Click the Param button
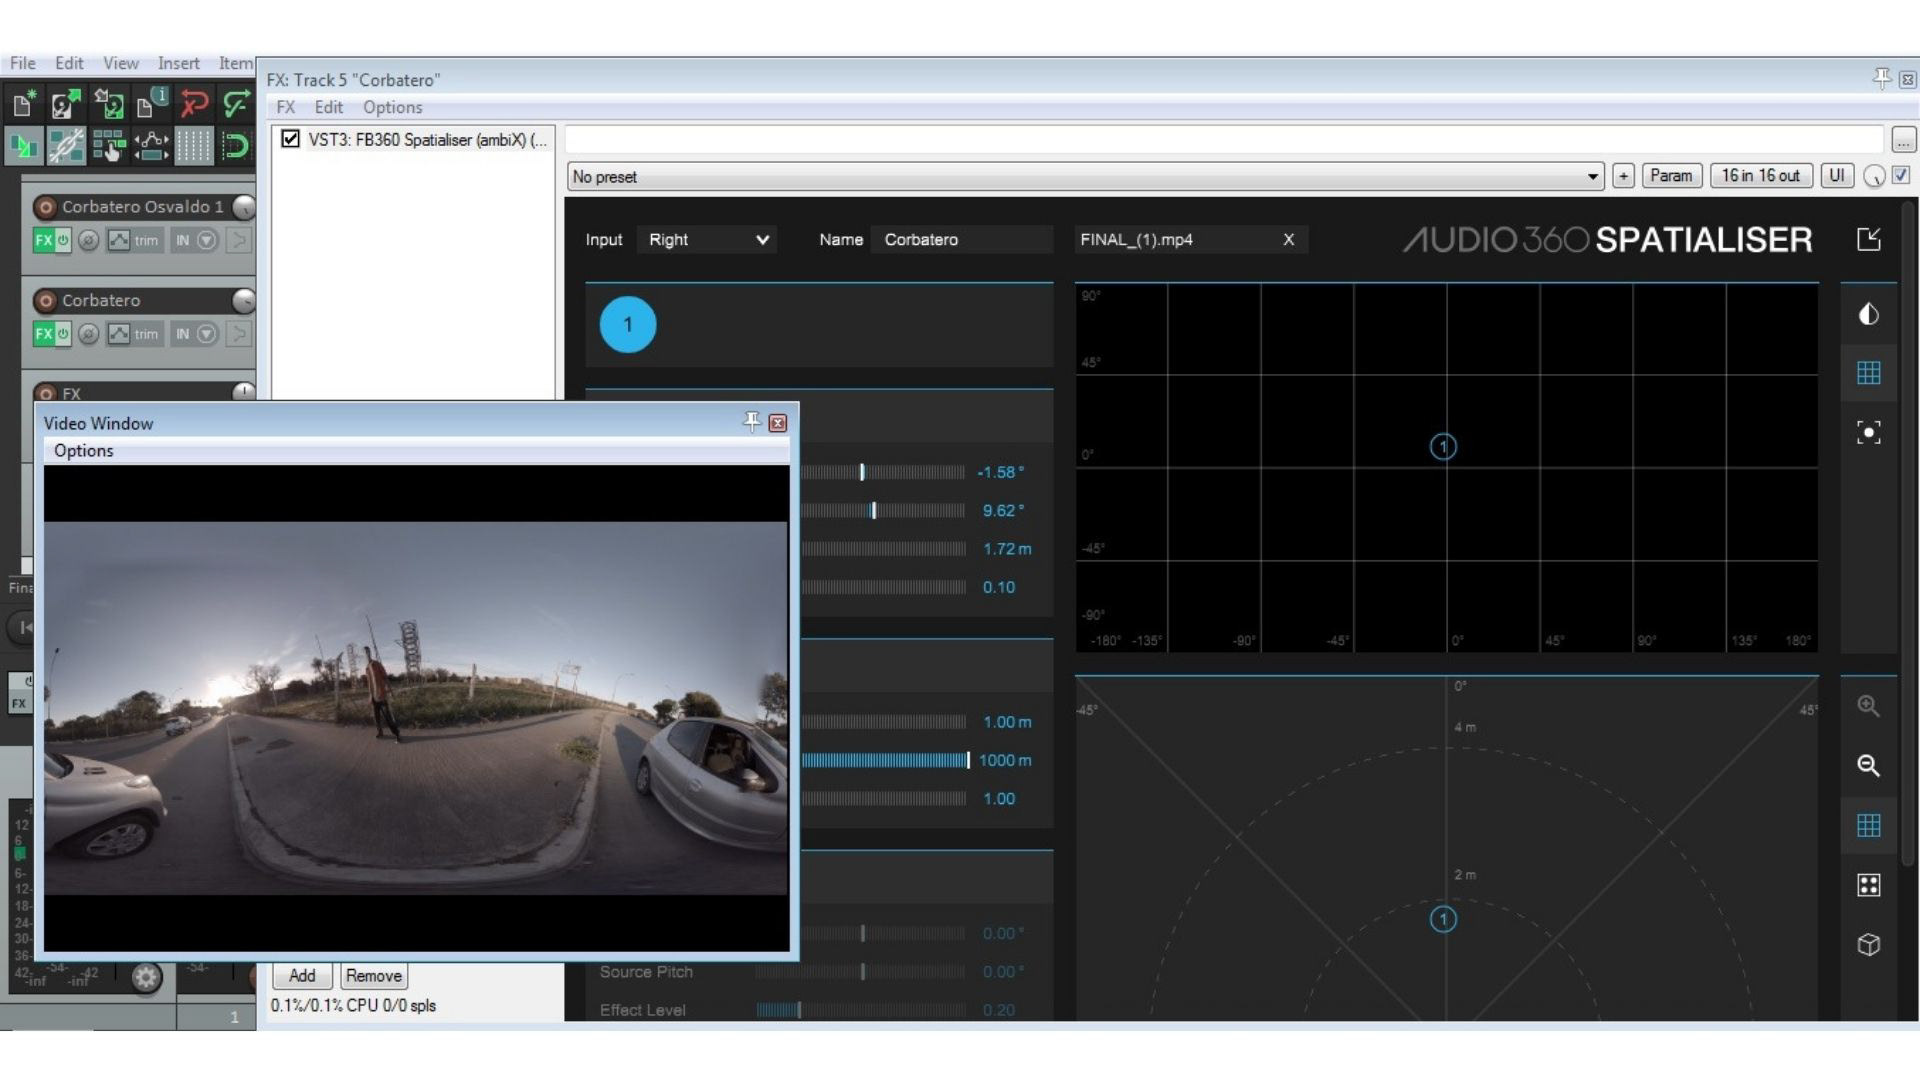Viewport: 1920px width, 1080px height. [x=1671, y=176]
